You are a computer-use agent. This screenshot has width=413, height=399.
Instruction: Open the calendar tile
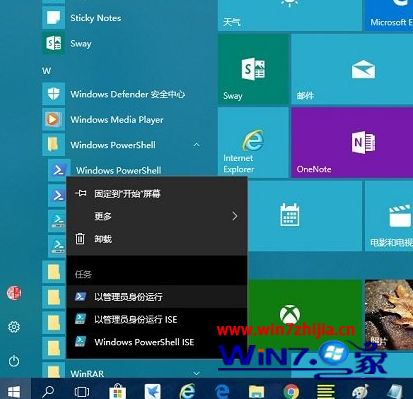pos(305,216)
